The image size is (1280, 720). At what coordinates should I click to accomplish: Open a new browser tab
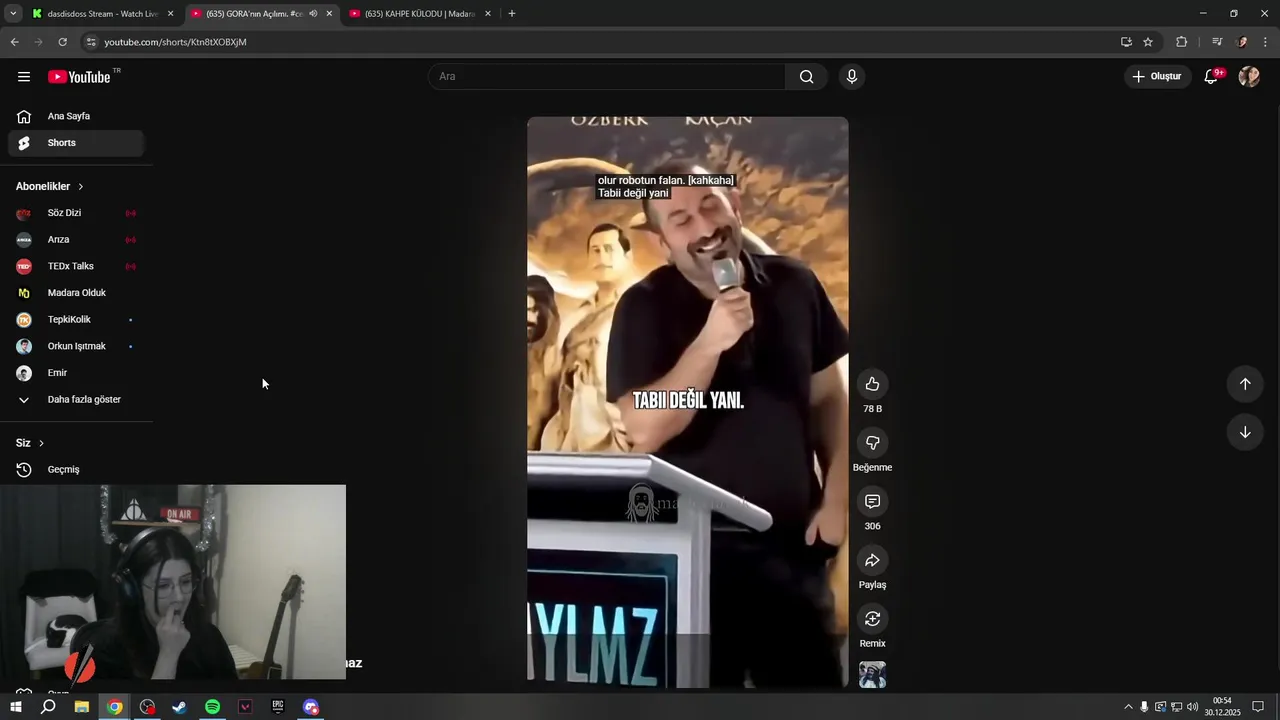point(512,14)
